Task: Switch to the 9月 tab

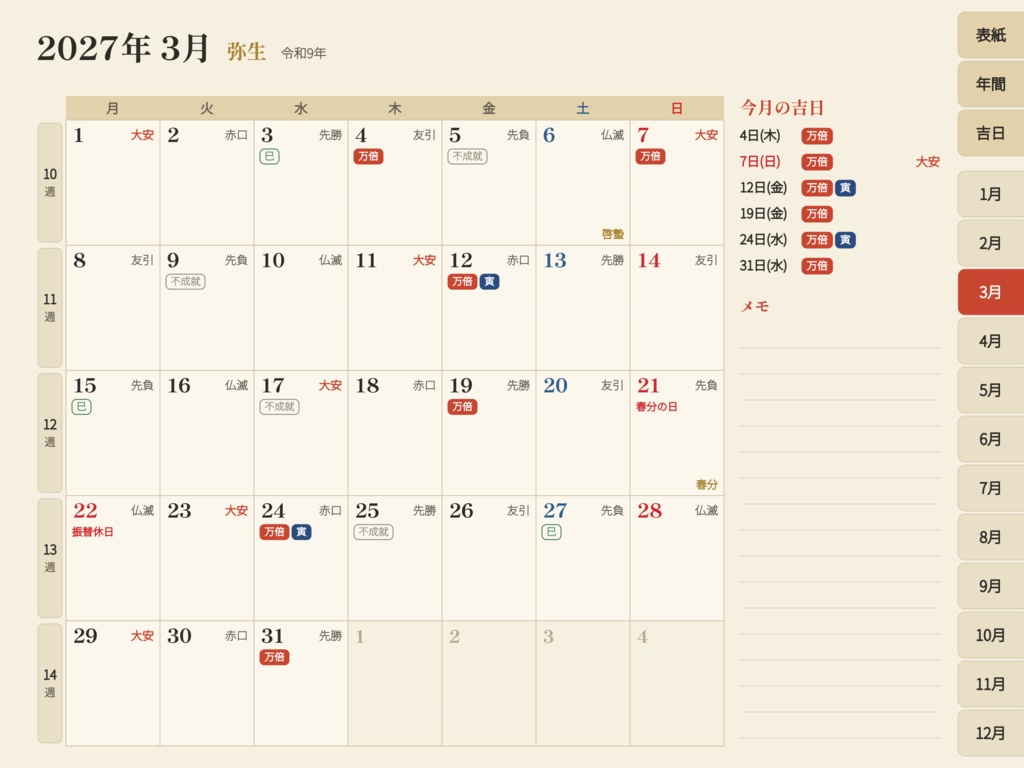Action: pos(990,586)
